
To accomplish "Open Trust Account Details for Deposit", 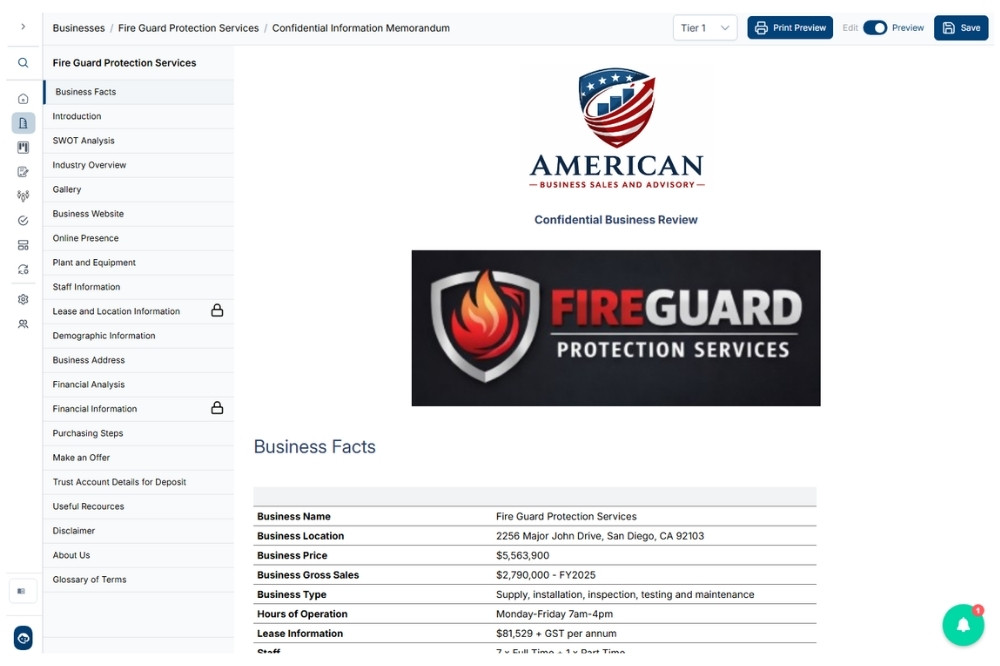I will pos(138,482).
